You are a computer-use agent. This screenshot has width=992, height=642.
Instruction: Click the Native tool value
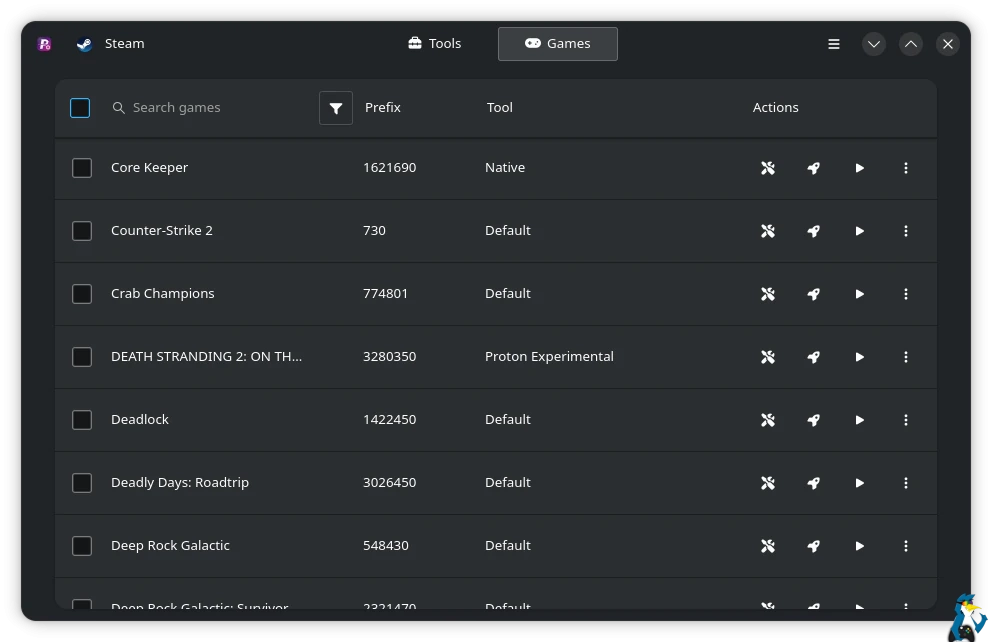tap(505, 168)
